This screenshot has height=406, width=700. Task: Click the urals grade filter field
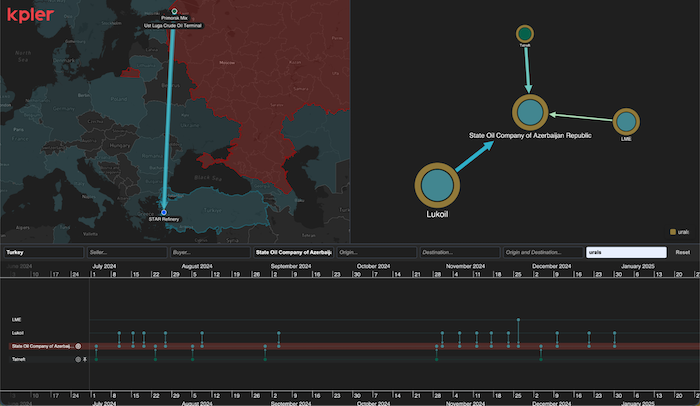pyautogui.click(x=626, y=252)
